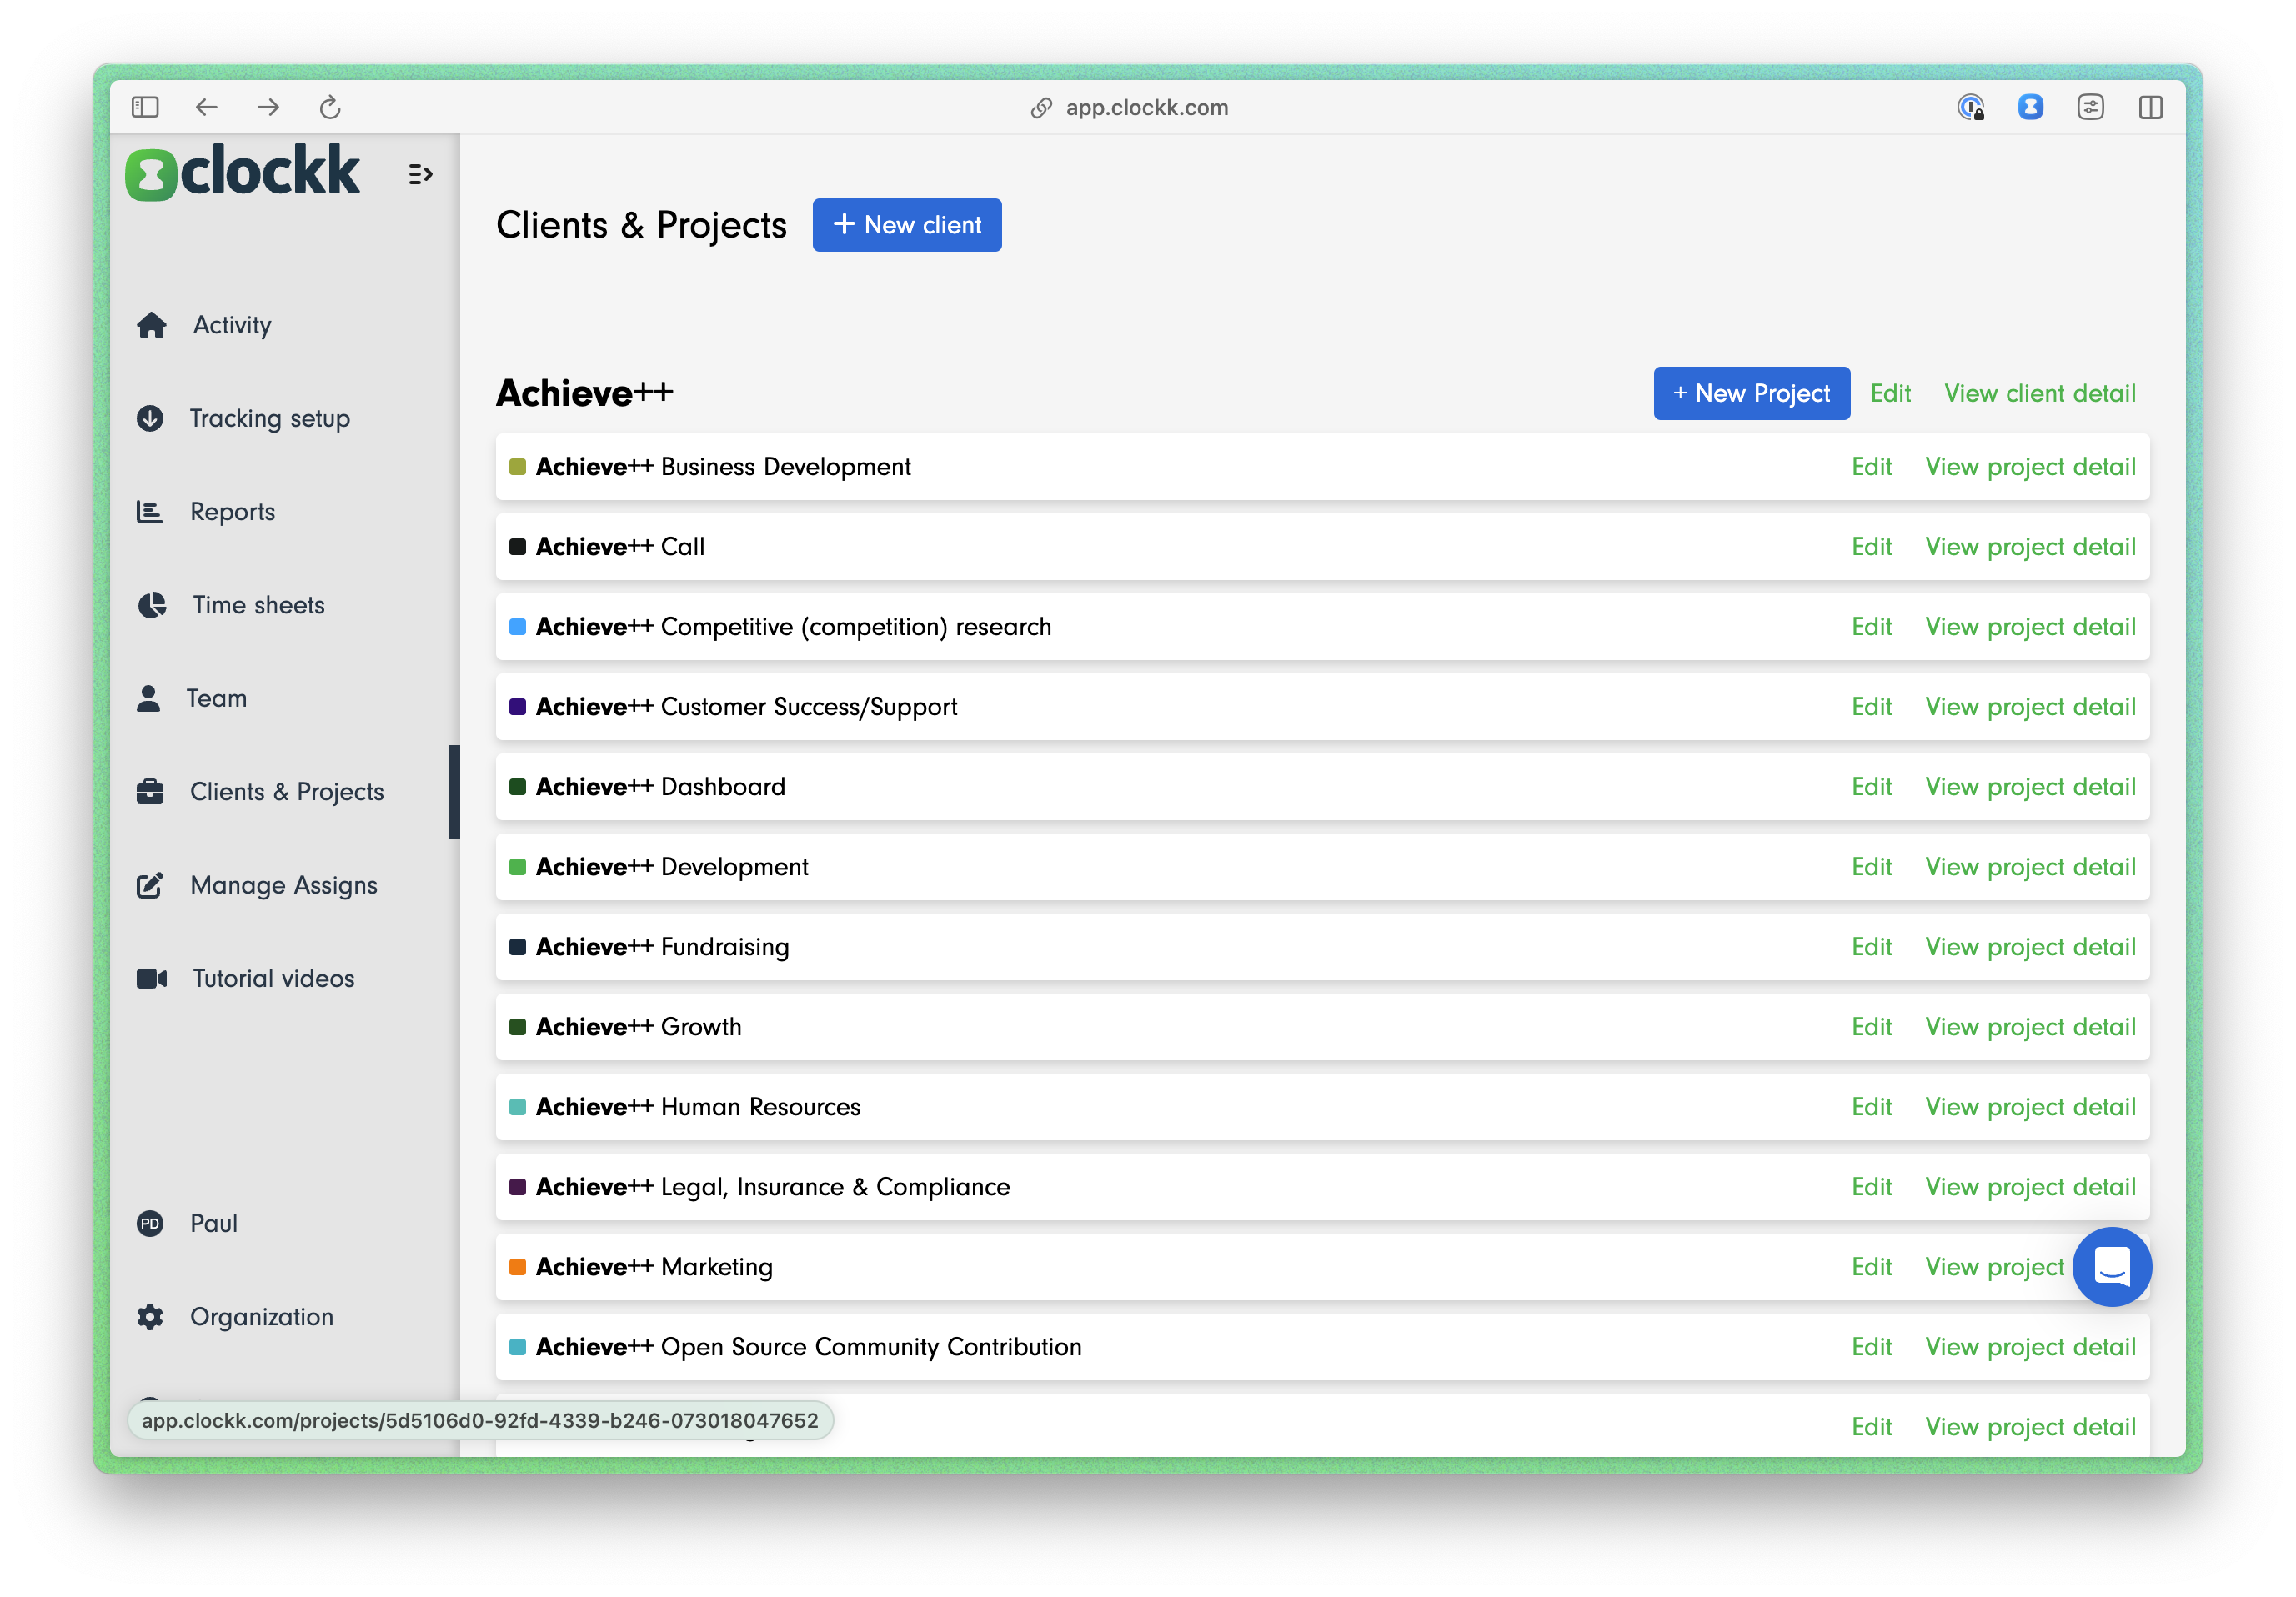Edit the Achieve++ Fundraising project
Viewport: 2296px width, 1597px height.
click(x=1872, y=947)
